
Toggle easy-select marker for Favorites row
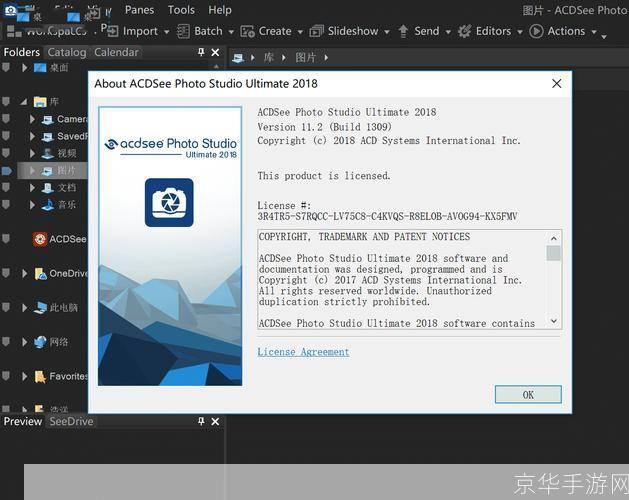point(6,376)
